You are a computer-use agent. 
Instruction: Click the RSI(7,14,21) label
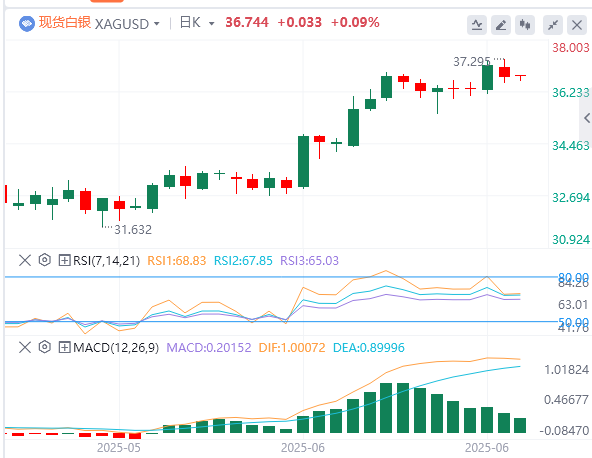pos(106,261)
